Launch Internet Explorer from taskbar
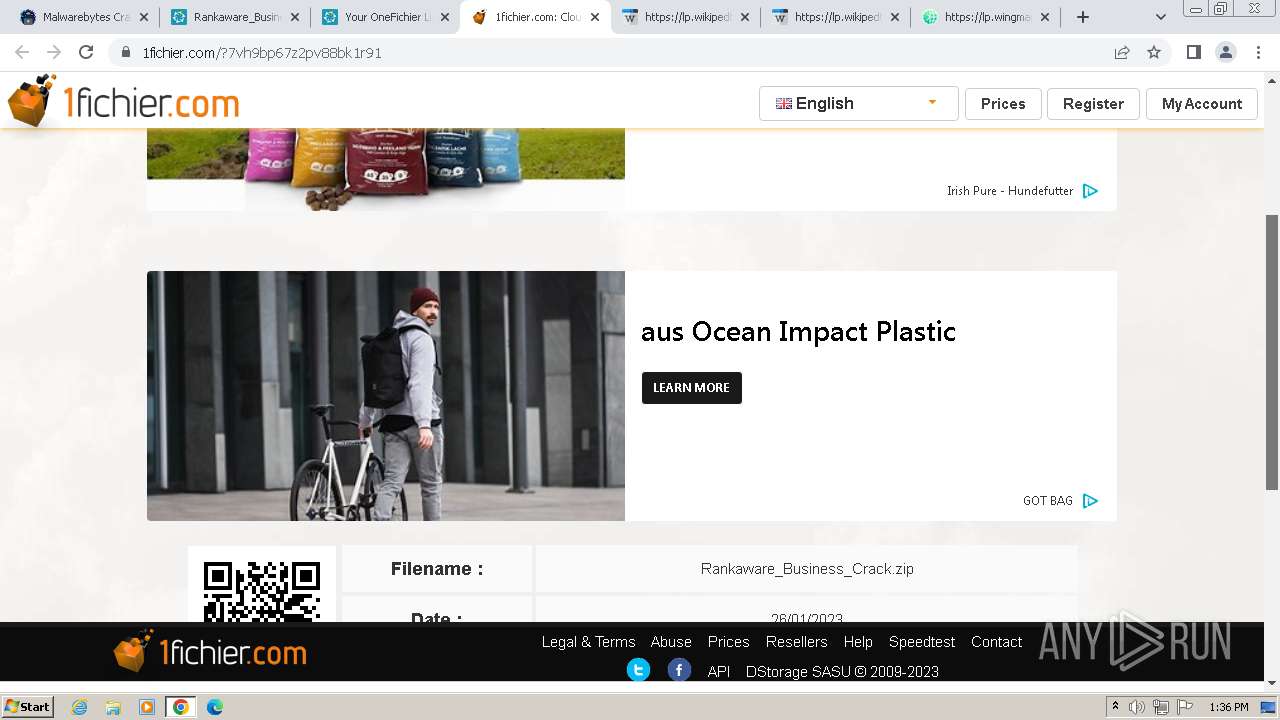The width and height of the screenshot is (1280, 720). coord(79,707)
